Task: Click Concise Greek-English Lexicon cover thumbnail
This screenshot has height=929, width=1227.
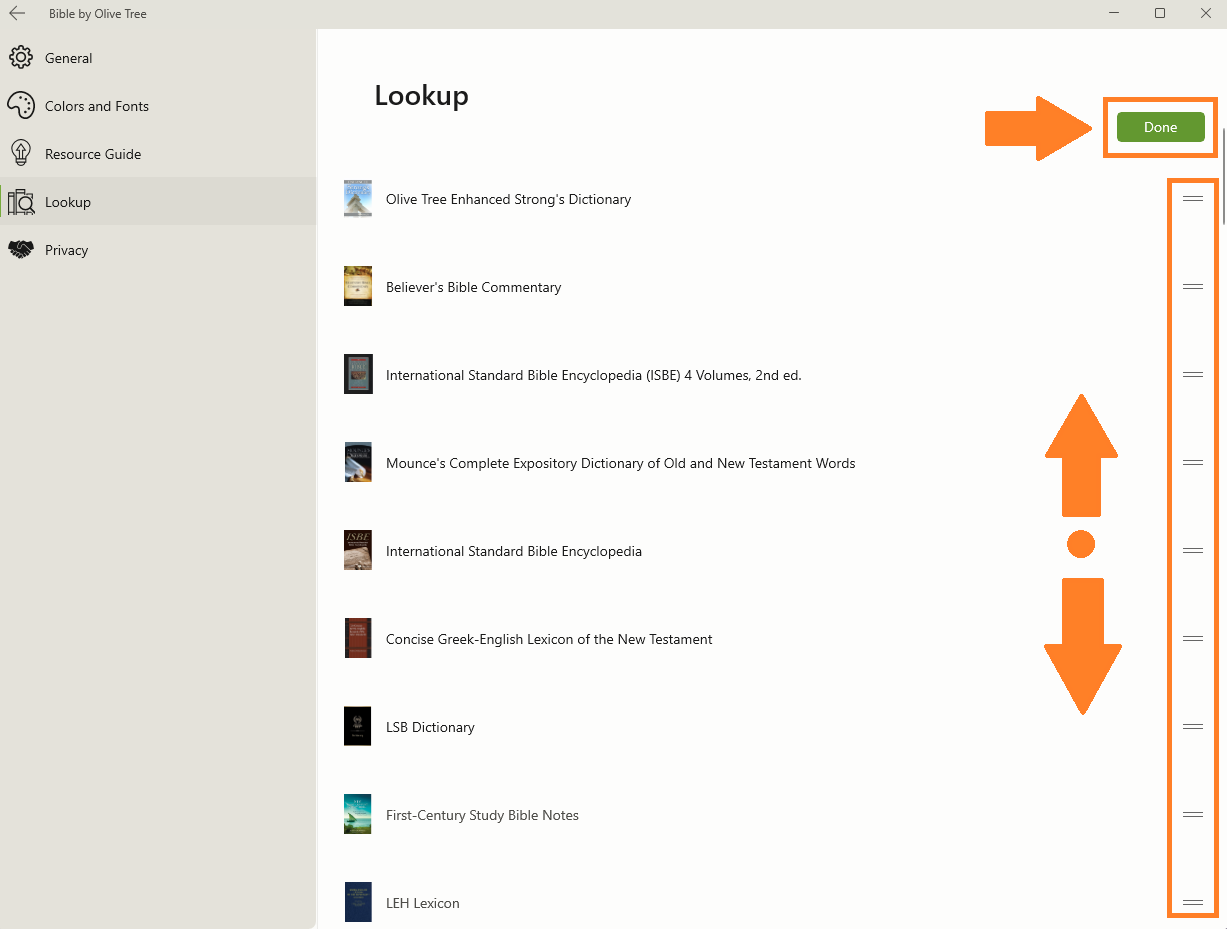Action: click(x=358, y=638)
